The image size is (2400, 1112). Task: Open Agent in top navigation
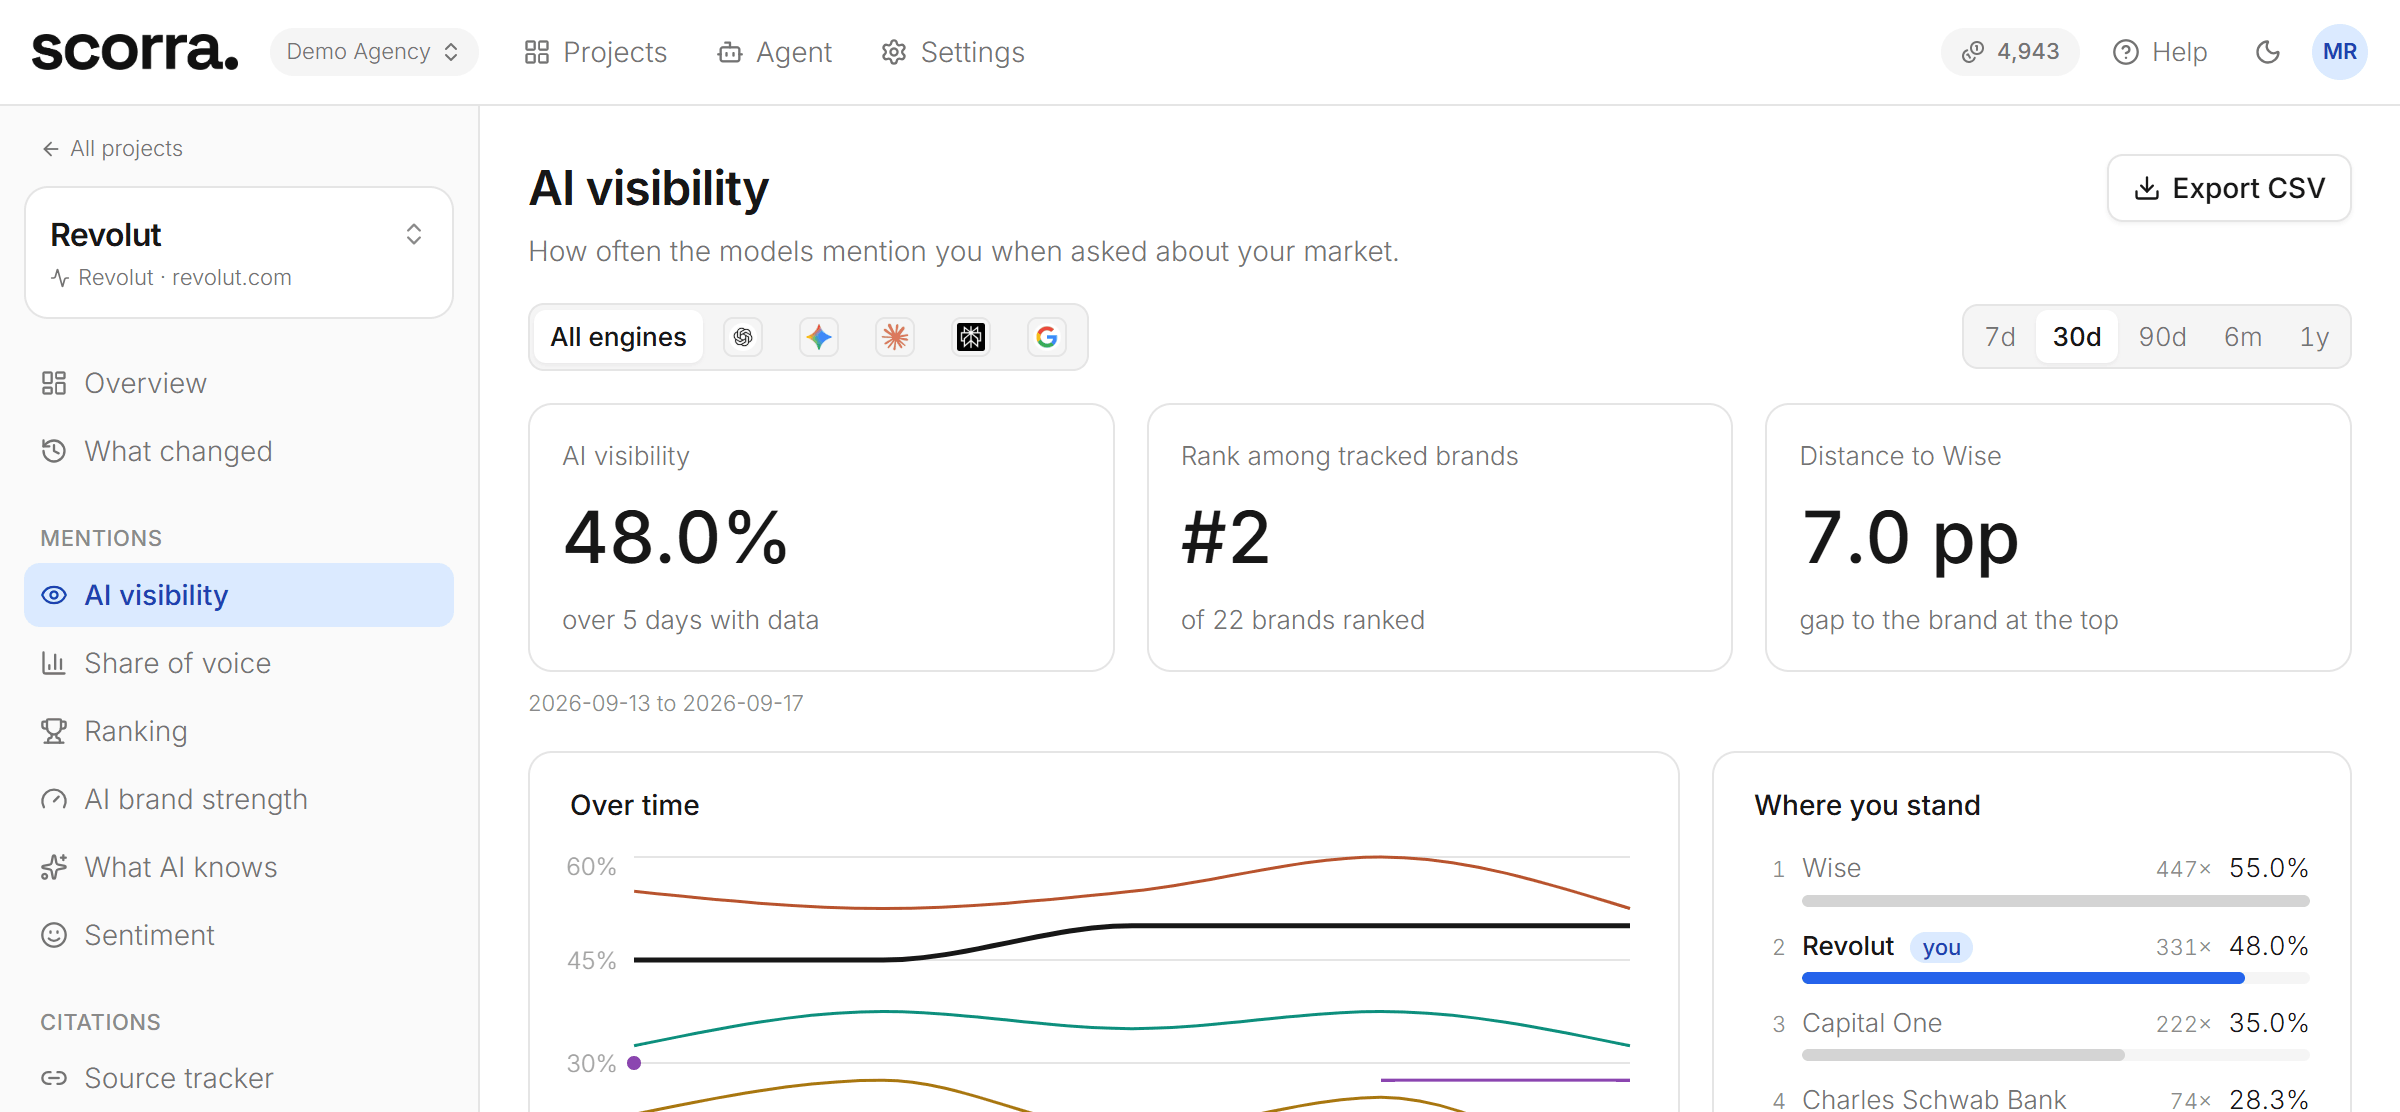(x=774, y=52)
